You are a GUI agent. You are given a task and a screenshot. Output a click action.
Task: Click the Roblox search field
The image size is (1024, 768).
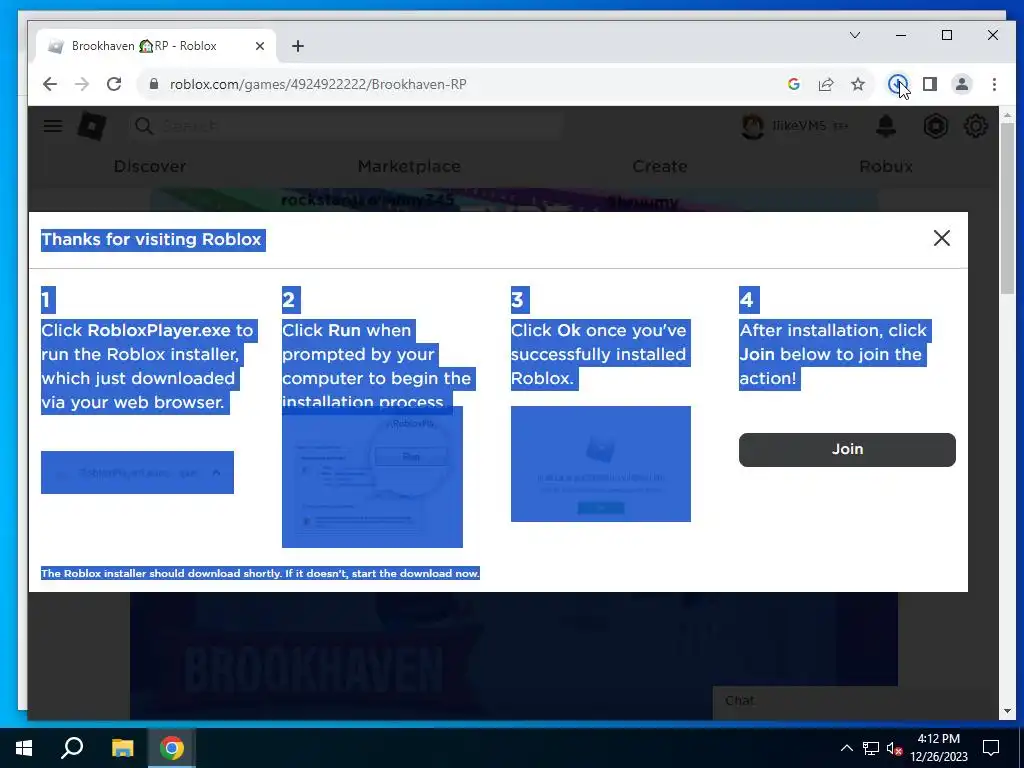point(346,125)
